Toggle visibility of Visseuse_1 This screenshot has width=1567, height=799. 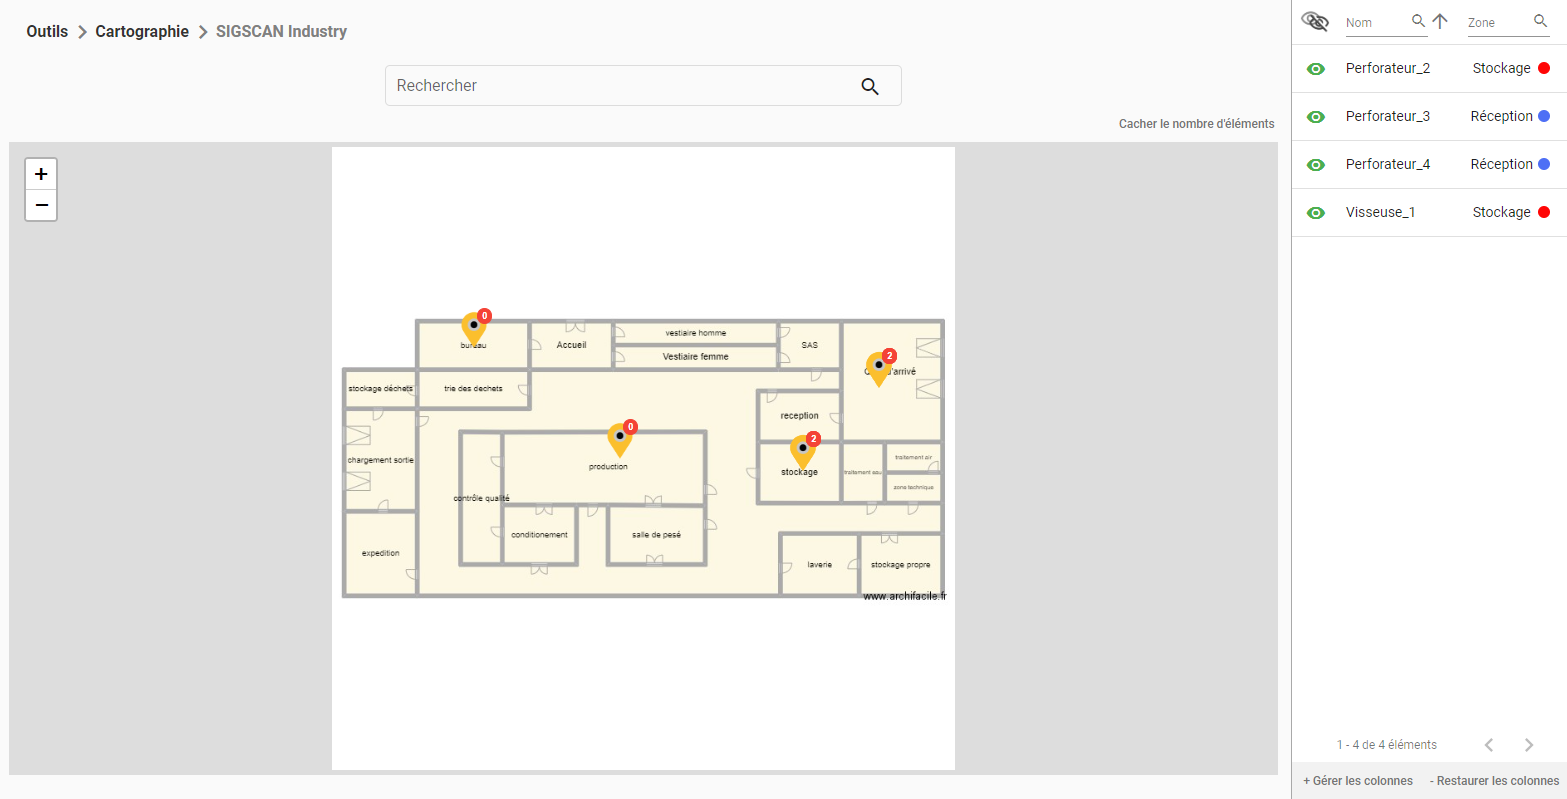point(1316,213)
